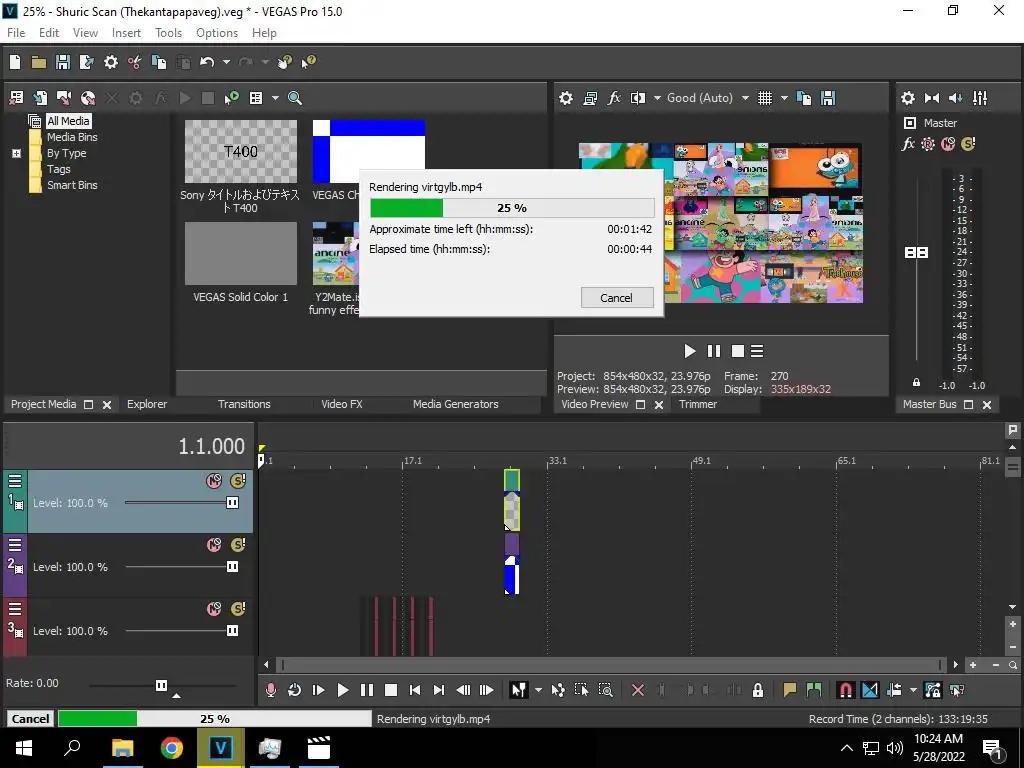The height and width of the screenshot is (768, 1024).
Task: Click the Get Media from Web icon
Action: click(88, 98)
